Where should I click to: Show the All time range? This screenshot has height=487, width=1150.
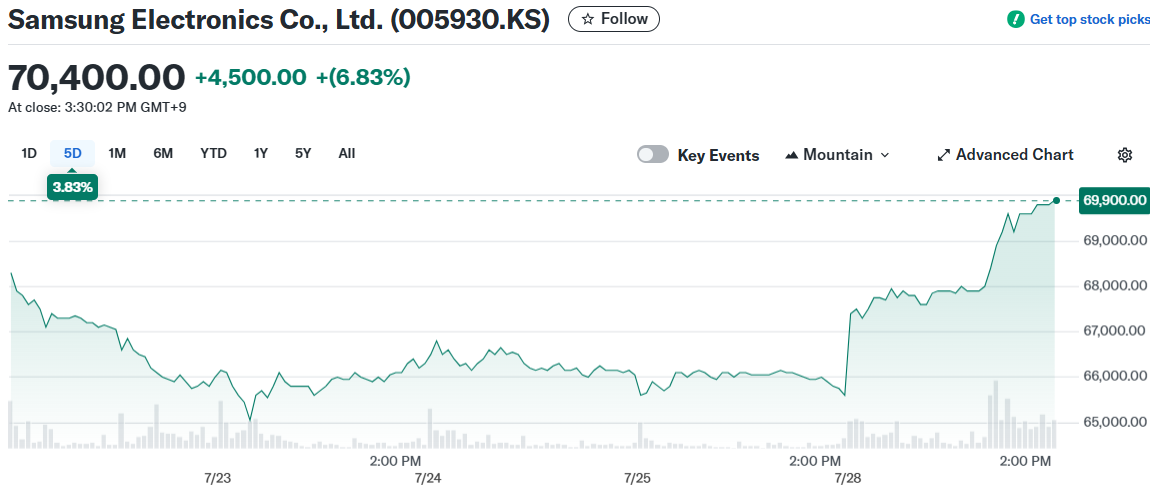(x=347, y=153)
